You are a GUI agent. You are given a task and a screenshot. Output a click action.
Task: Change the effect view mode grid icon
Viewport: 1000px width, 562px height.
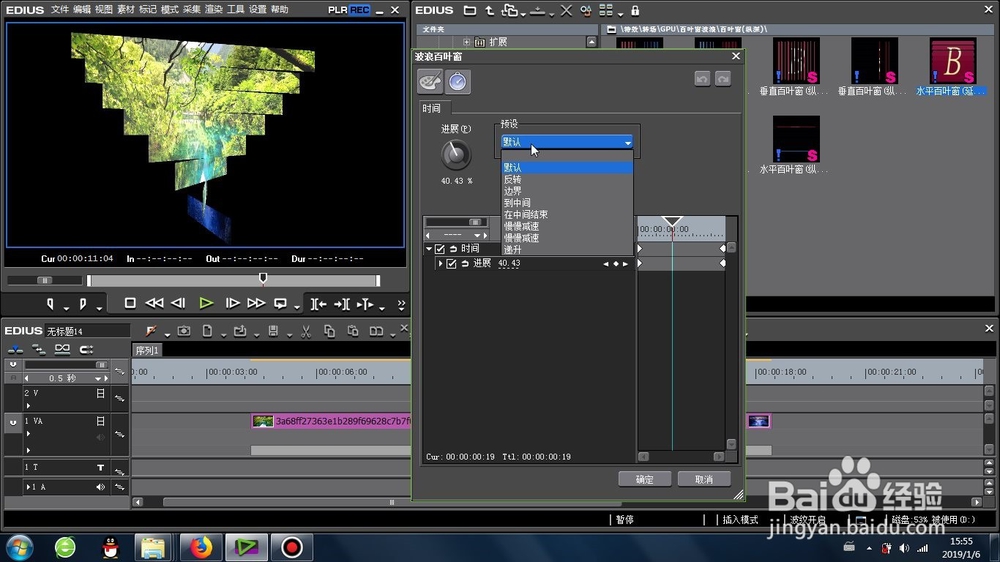tap(606, 10)
